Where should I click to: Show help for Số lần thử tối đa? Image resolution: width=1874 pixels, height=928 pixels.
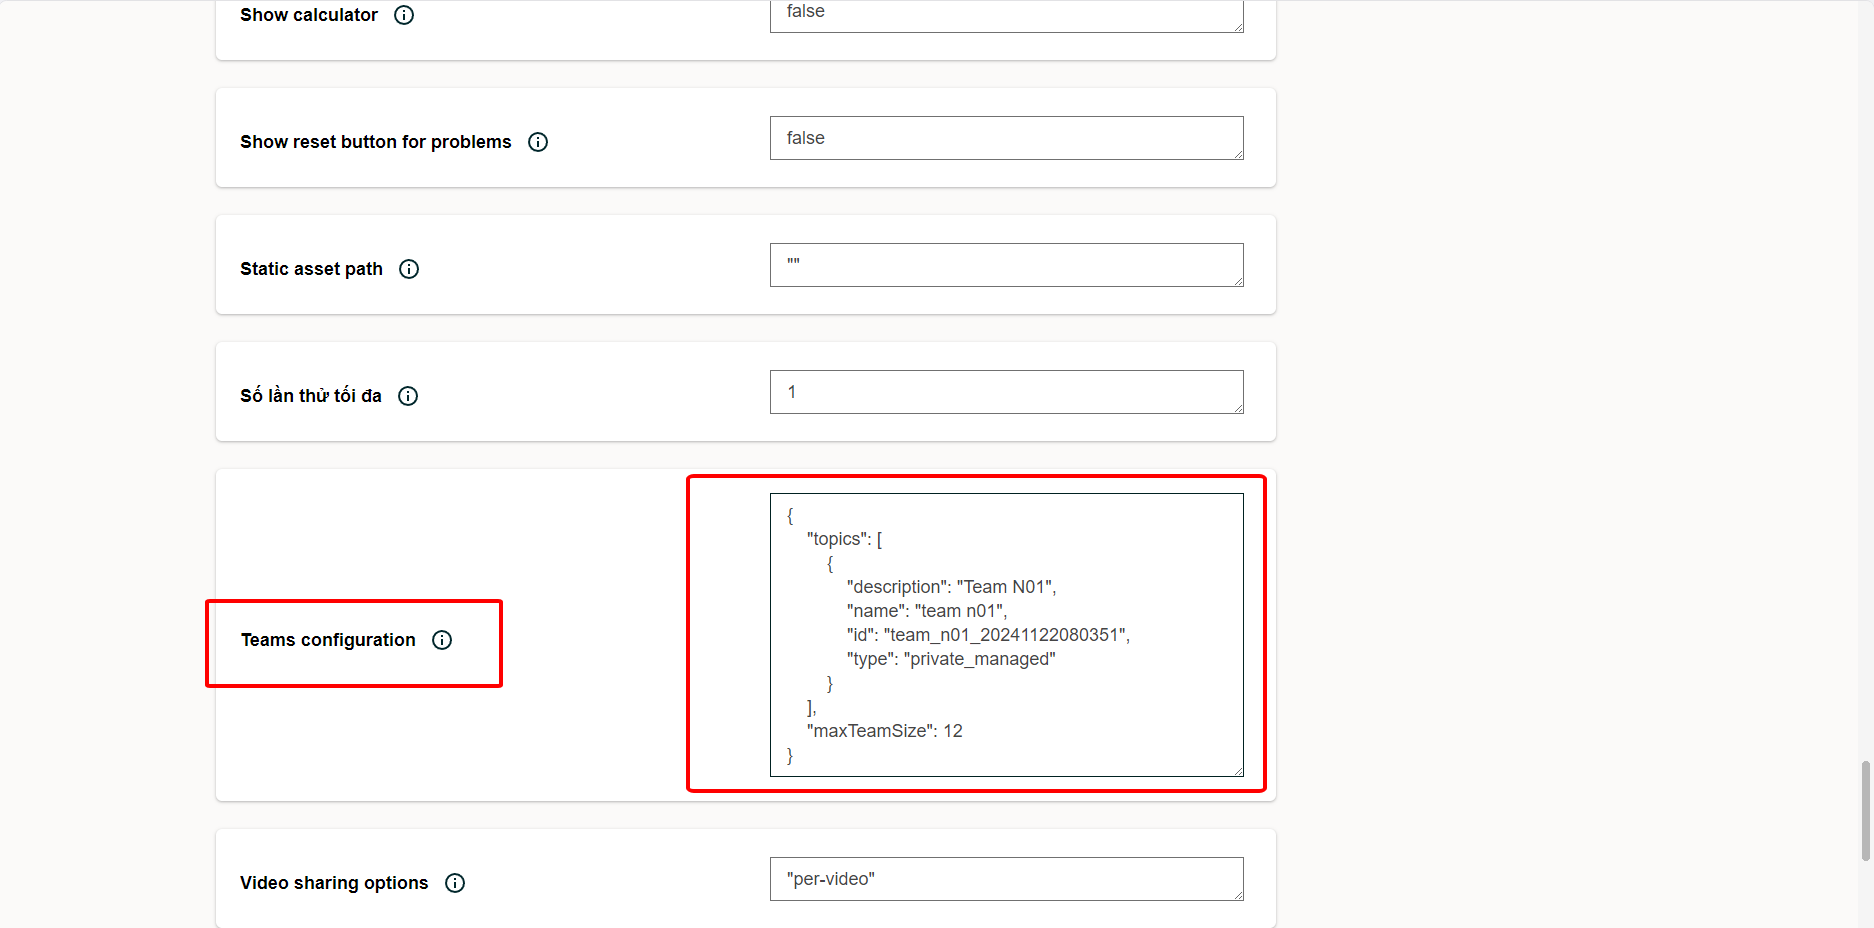(408, 396)
